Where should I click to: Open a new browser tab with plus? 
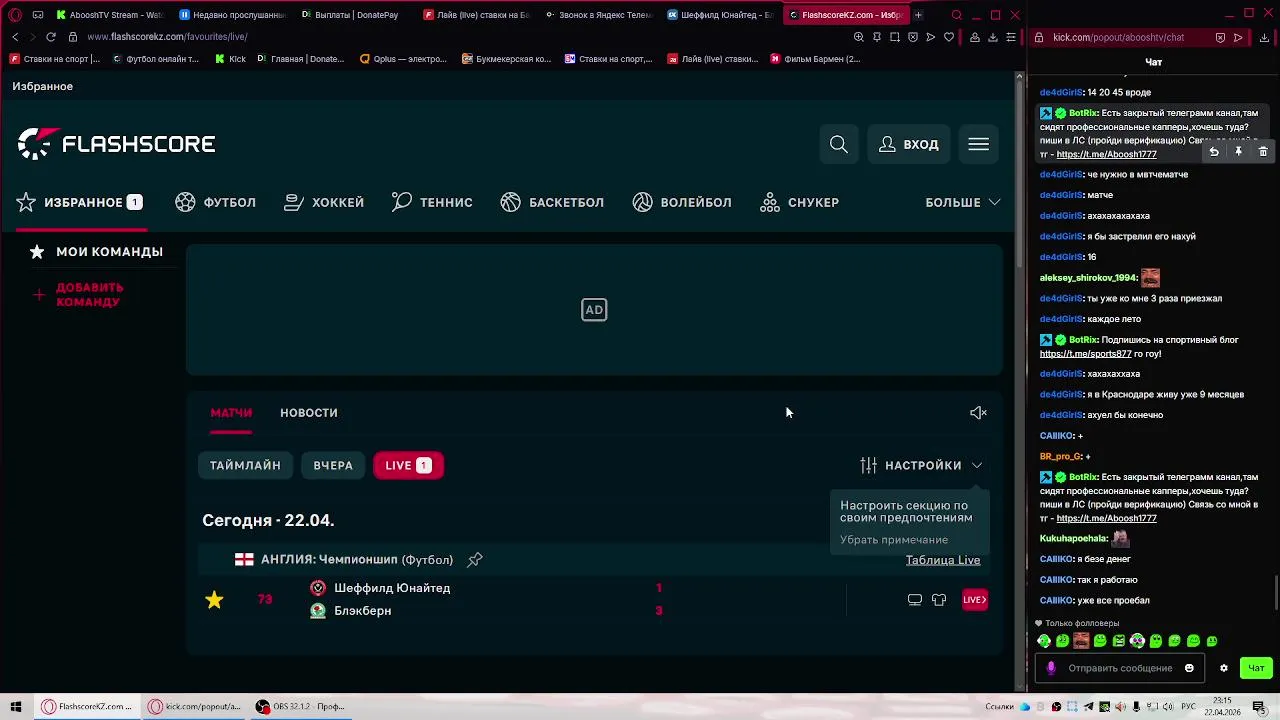coord(918,15)
